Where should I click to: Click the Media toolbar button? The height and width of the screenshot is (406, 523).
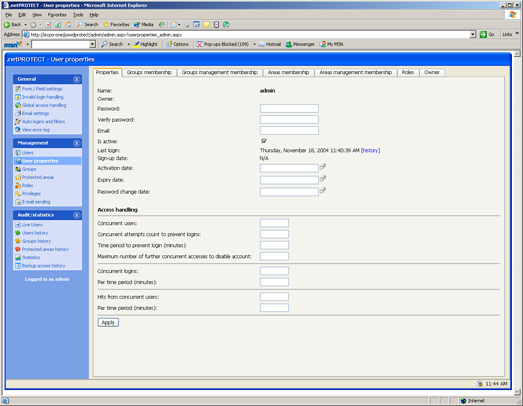click(x=144, y=25)
